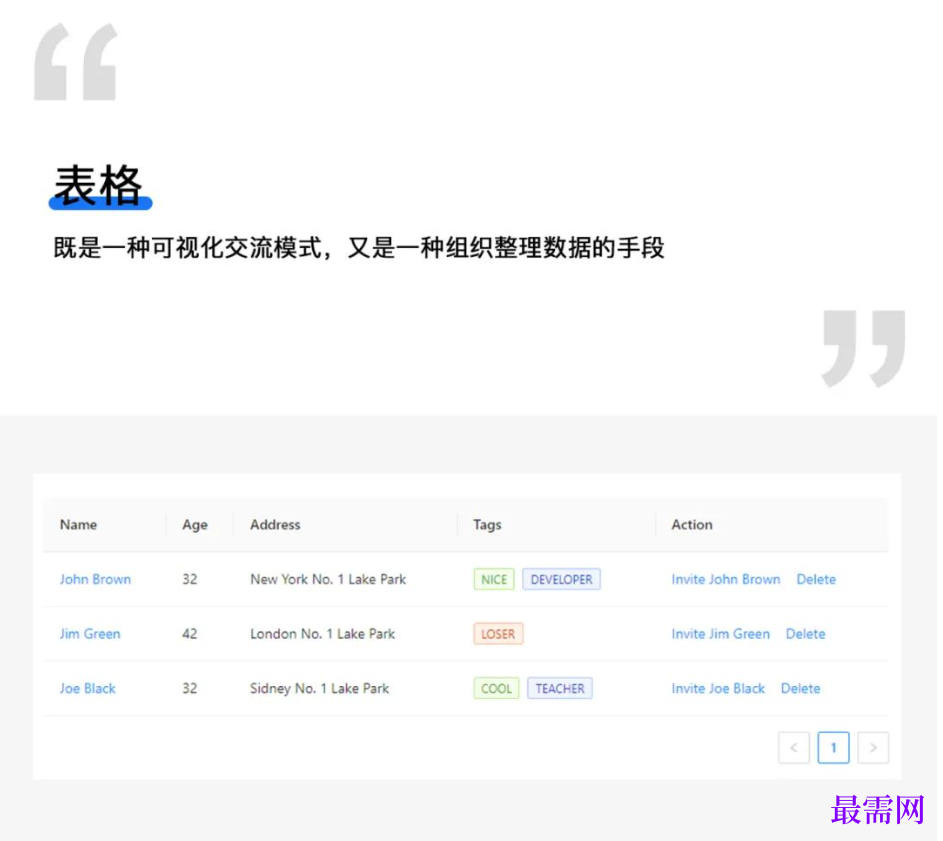The width and height of the screenshot is (943, 841).
Task: Open John Brown's name link
Action: pyautogui.click(x=95, y=579)
